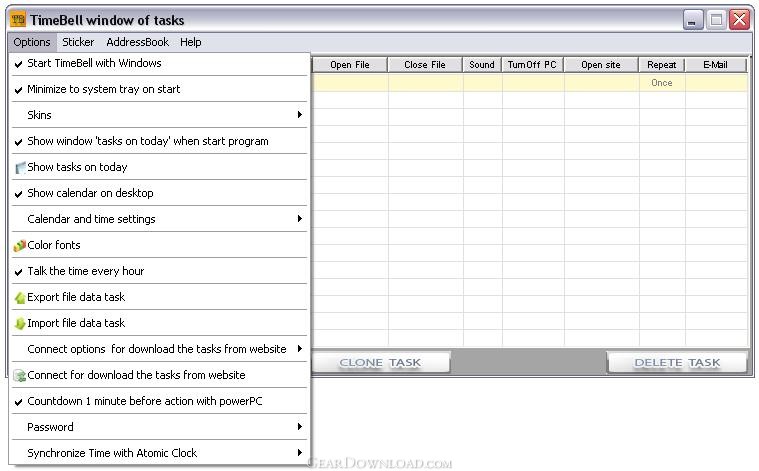Image resolution: width=759 pixels, height=471 pixels.
Task: Click the Export file data task icon
Action: pos(20,298)
